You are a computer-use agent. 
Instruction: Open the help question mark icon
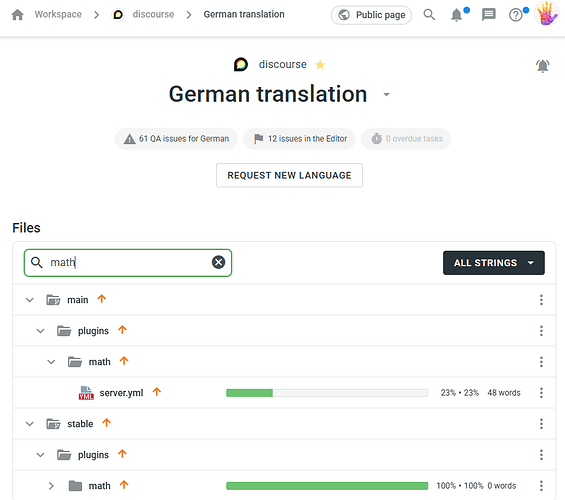[516, 15]
